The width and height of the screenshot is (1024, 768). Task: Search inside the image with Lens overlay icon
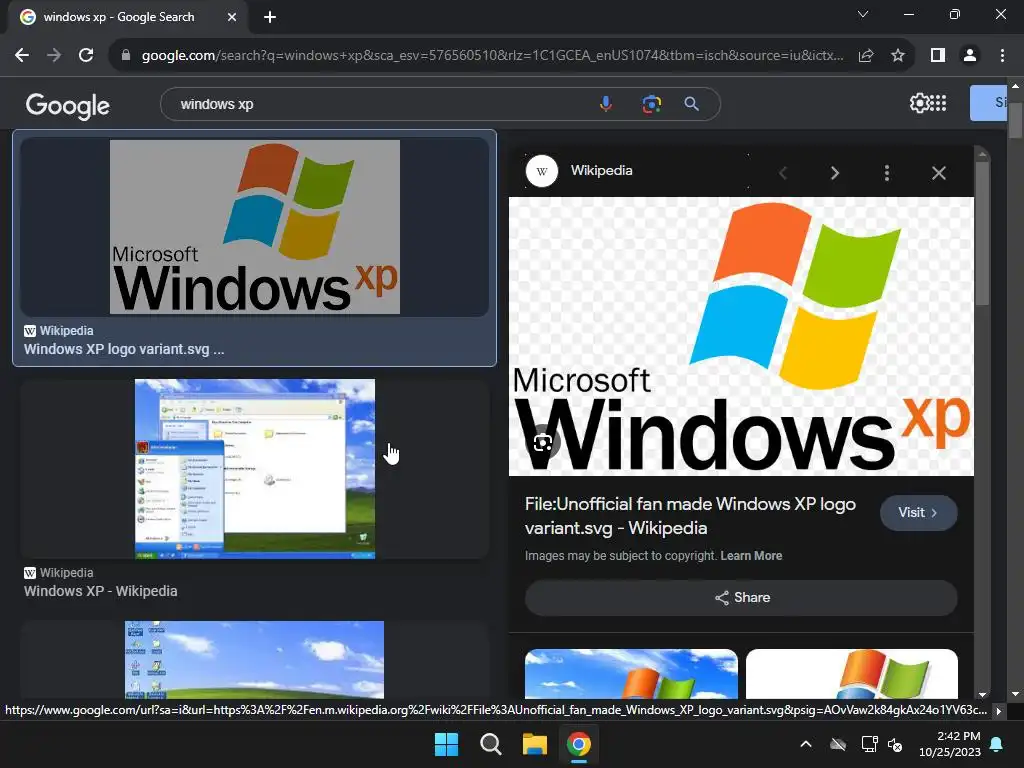pyautogui.click(x=543, y=443)
